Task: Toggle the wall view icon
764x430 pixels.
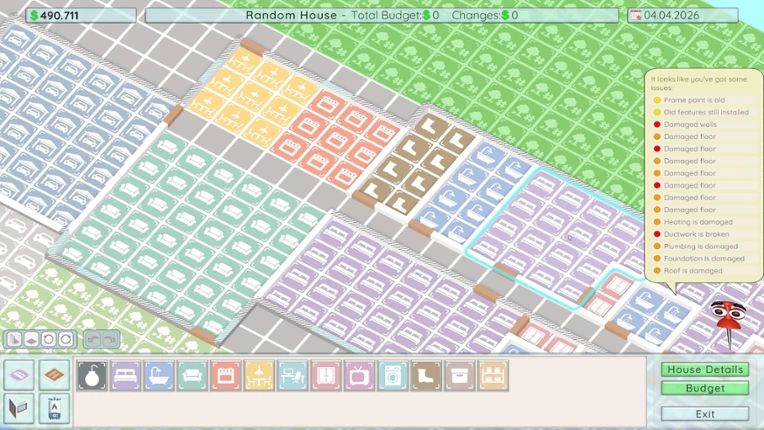Action: click(14, 339)
